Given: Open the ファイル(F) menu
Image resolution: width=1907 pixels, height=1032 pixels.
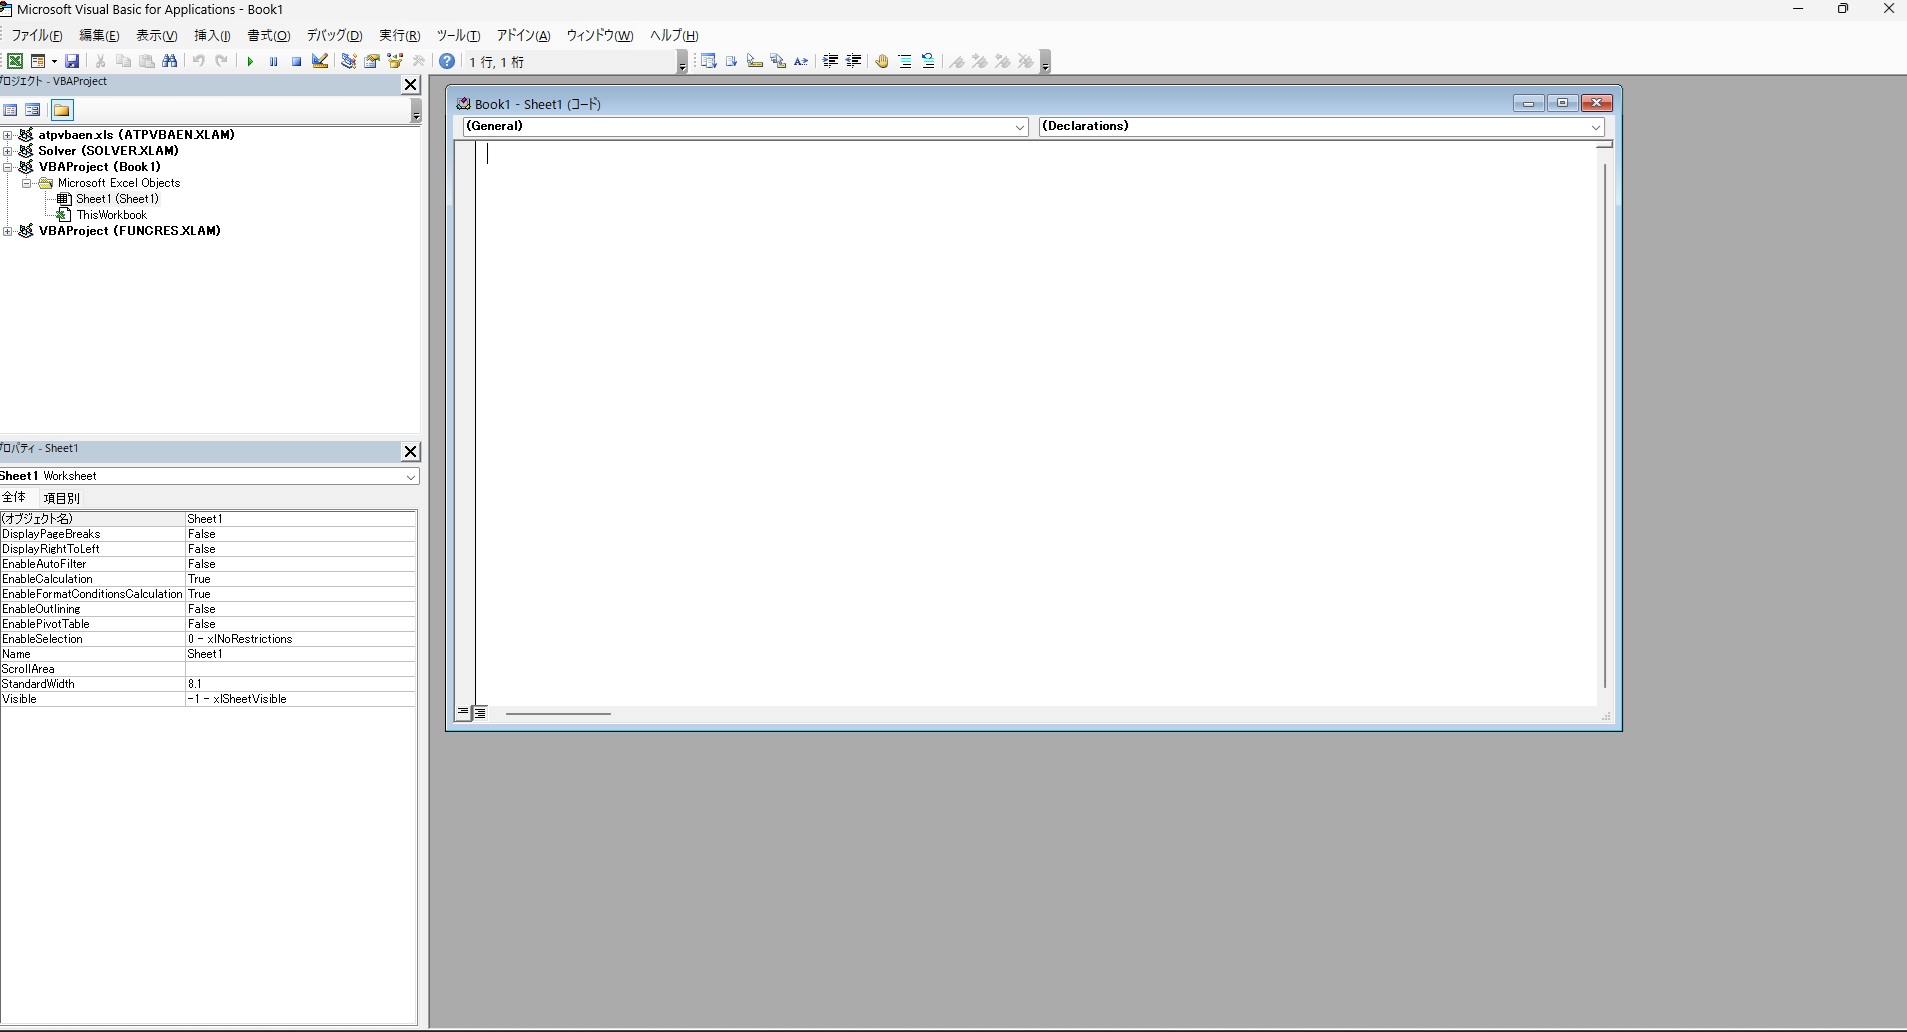Looking at the screenshot, I should 36,35.
